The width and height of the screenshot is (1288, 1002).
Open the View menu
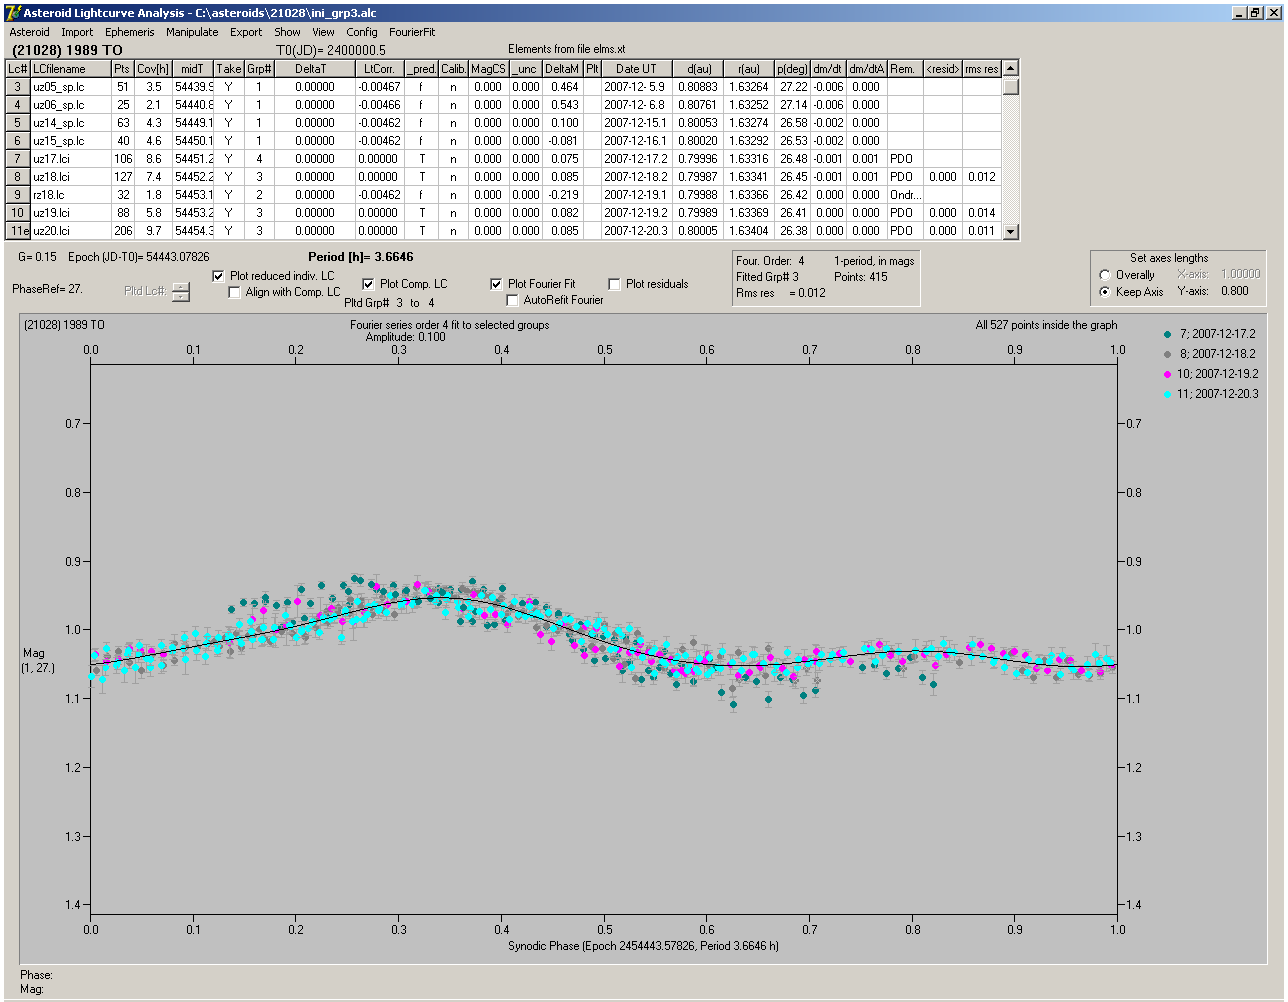pos(323,32)
